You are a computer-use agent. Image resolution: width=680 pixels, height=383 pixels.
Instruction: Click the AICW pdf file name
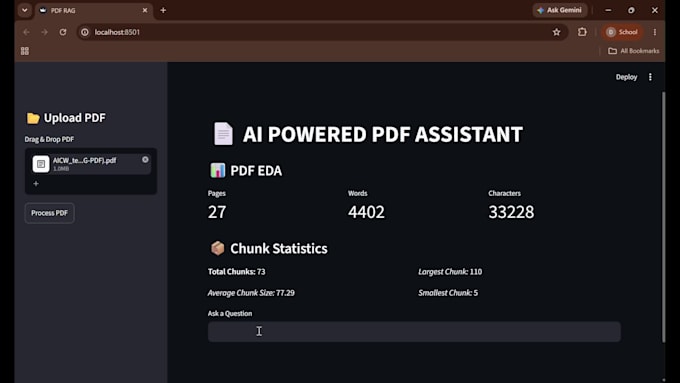[x=85, y=160]
